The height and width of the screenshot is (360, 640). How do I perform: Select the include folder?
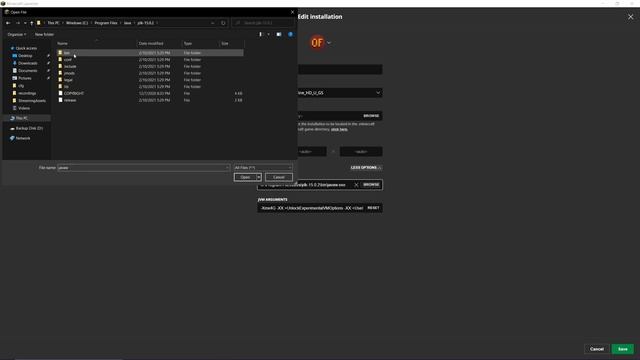click(x=150, y=66)
